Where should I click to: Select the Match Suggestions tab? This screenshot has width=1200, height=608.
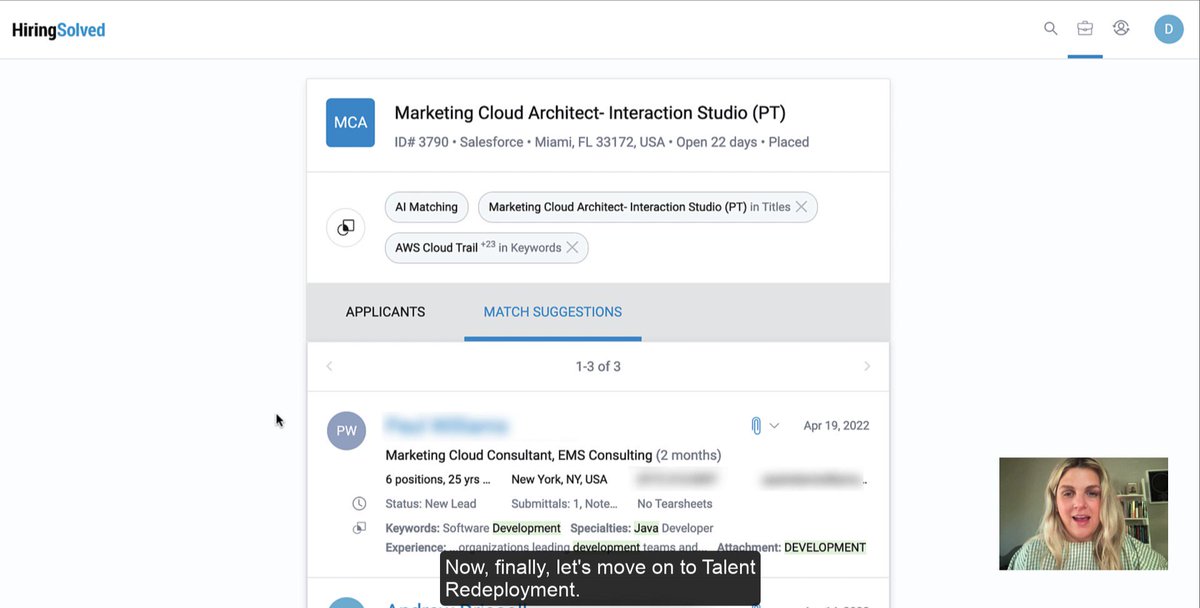click(x=552, y=312)
